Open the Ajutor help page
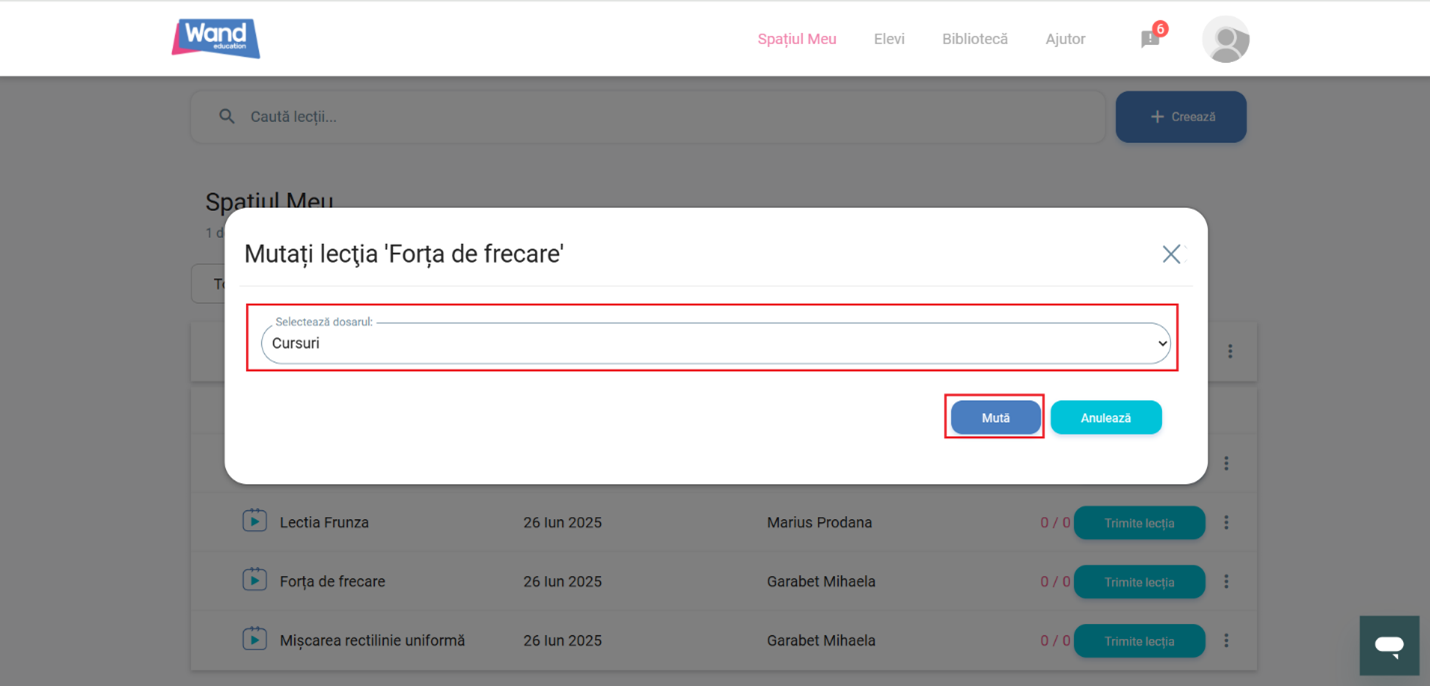 click(x=1065, y=39)
